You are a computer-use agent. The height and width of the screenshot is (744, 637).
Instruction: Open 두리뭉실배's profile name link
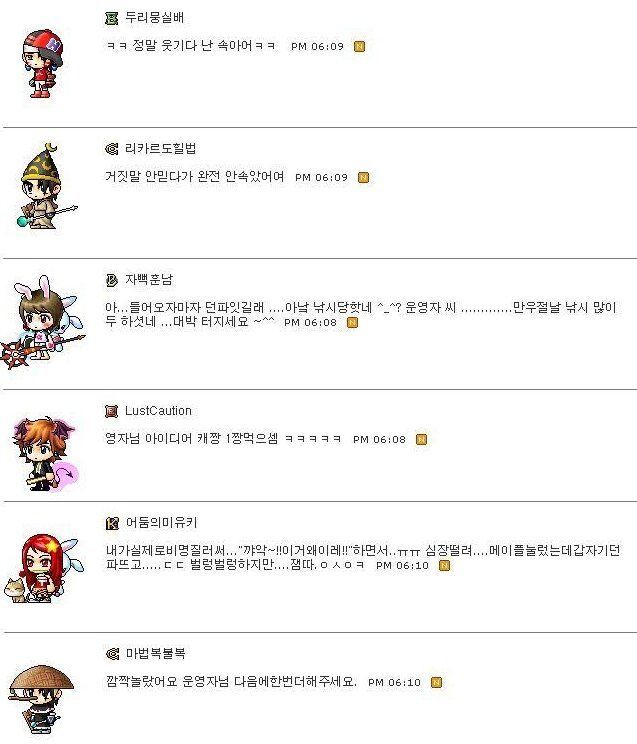154,18
